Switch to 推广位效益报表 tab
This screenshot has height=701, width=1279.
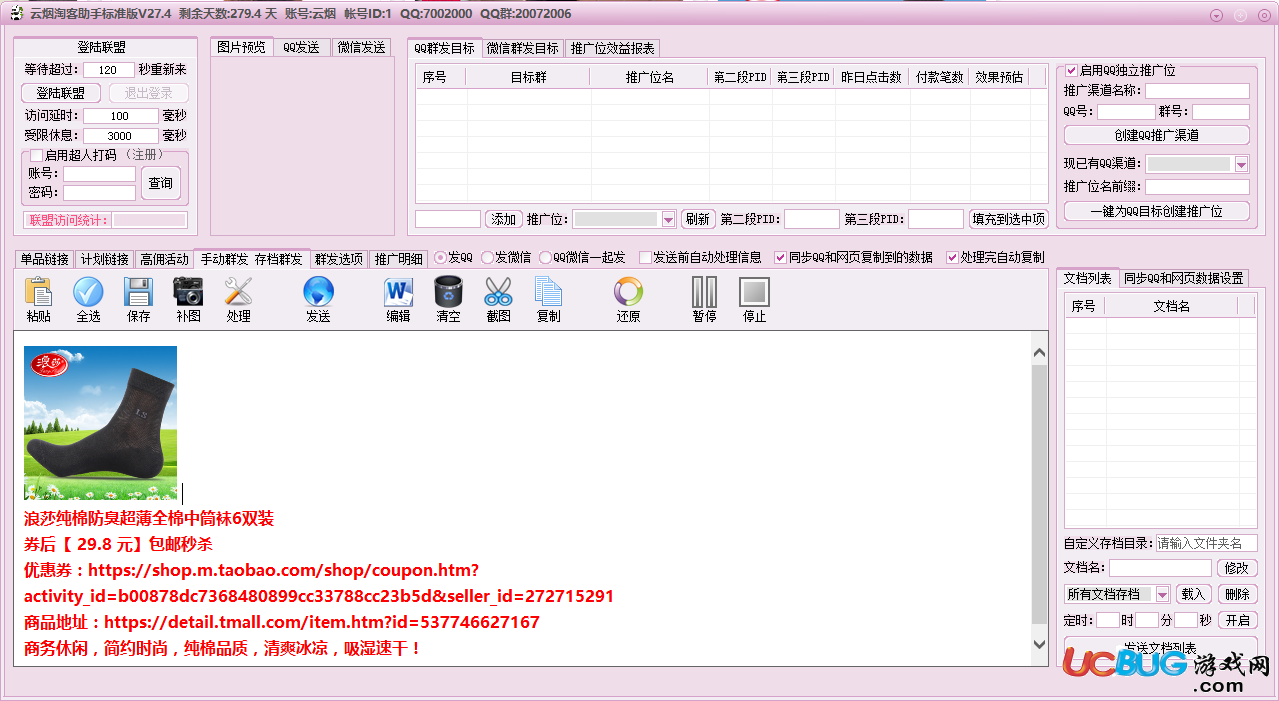612,48
